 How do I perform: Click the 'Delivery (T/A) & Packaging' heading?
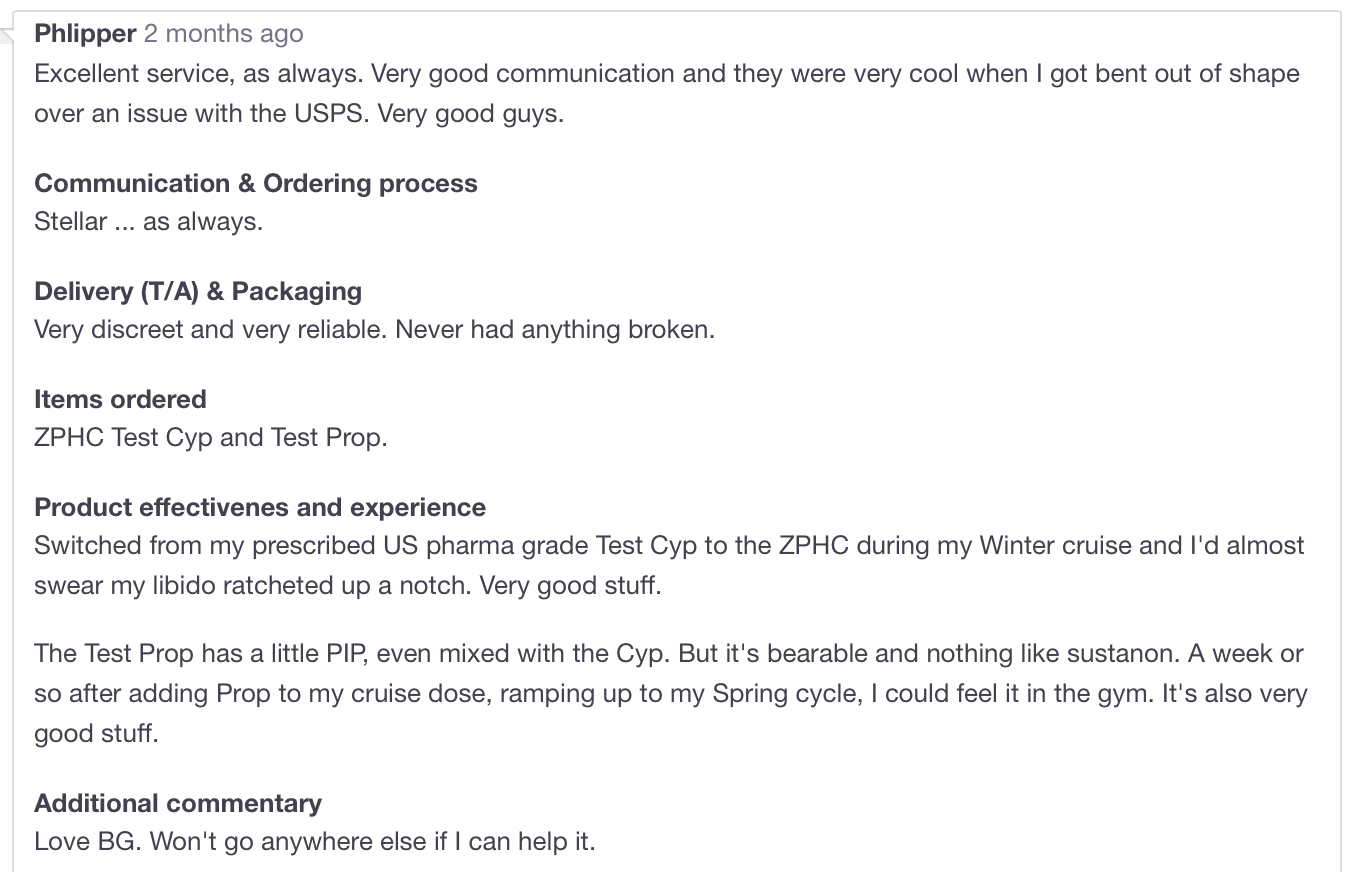(198, 291)
